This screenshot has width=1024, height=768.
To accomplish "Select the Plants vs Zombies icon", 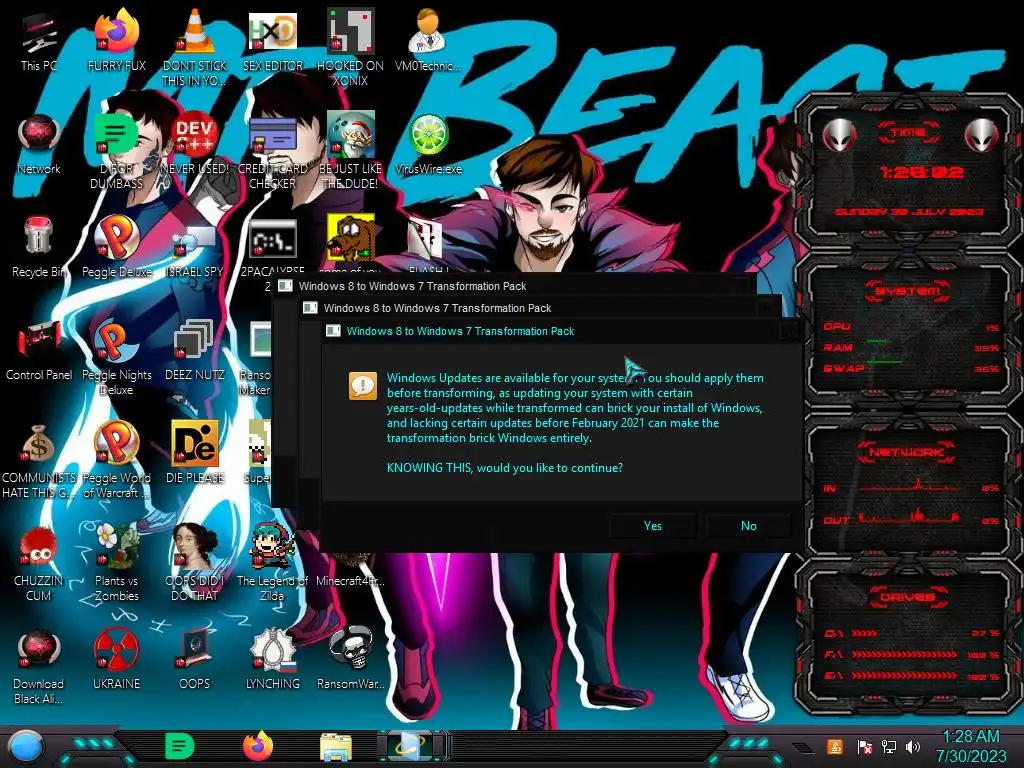I will 117,563.
